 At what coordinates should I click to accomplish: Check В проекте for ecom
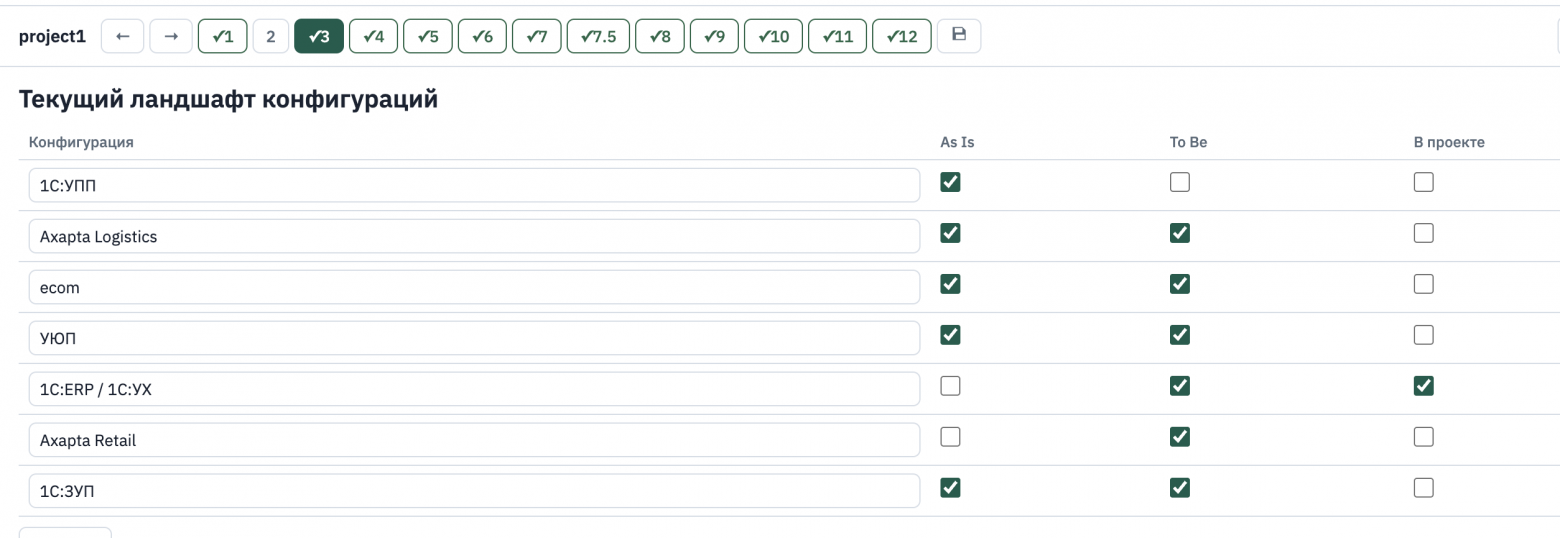click(x=1424, y=284)
